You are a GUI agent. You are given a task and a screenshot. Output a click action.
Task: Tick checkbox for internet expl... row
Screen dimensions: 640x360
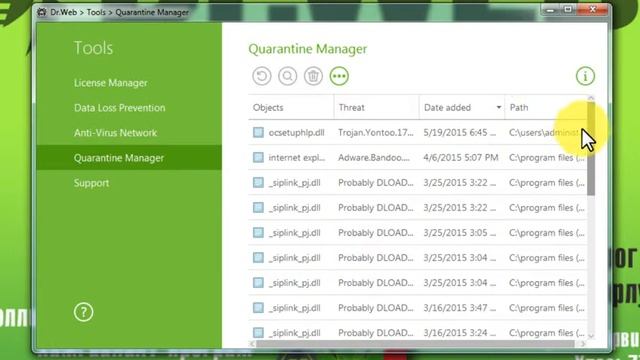(x=258, y=158)
